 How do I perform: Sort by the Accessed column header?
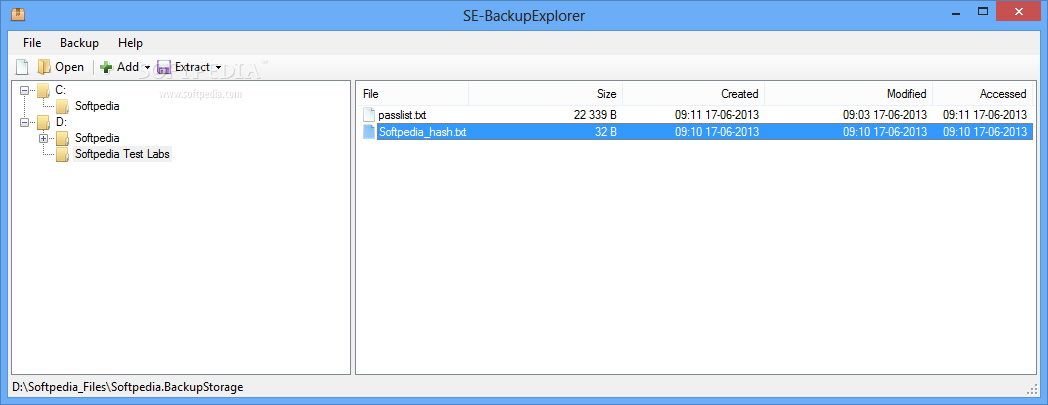pyautogui.click(x=982, y=94)
